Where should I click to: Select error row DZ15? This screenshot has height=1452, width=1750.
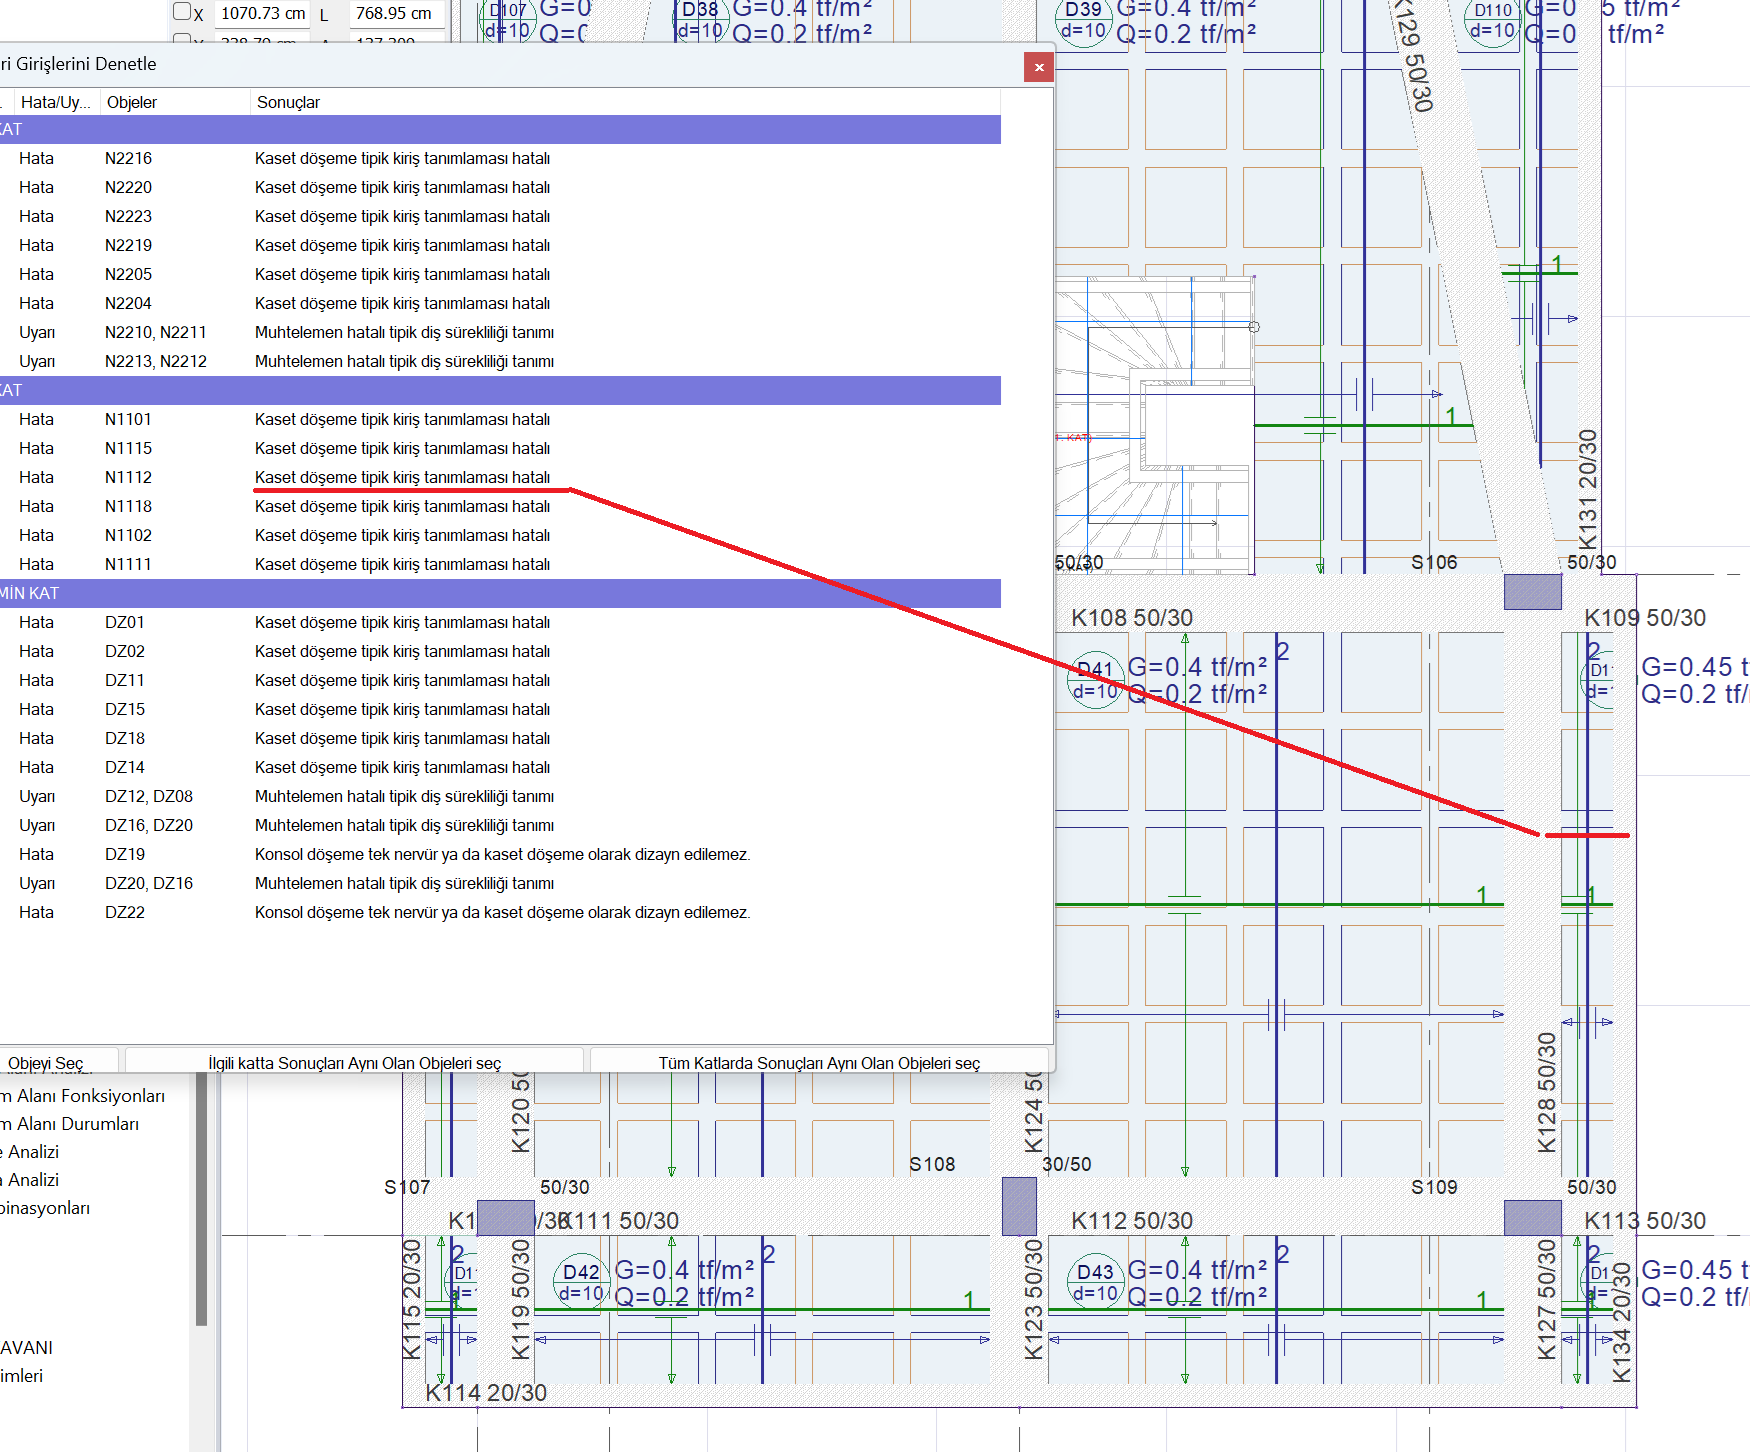click(500, 709)
